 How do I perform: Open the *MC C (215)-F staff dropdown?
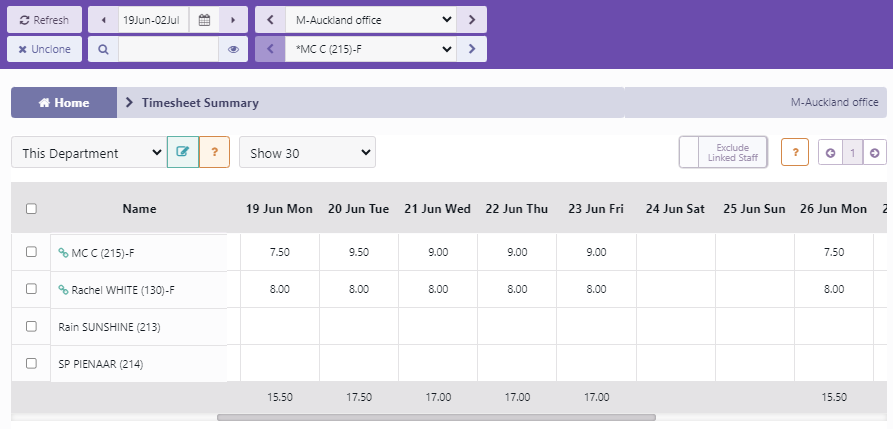click(371, 49)
